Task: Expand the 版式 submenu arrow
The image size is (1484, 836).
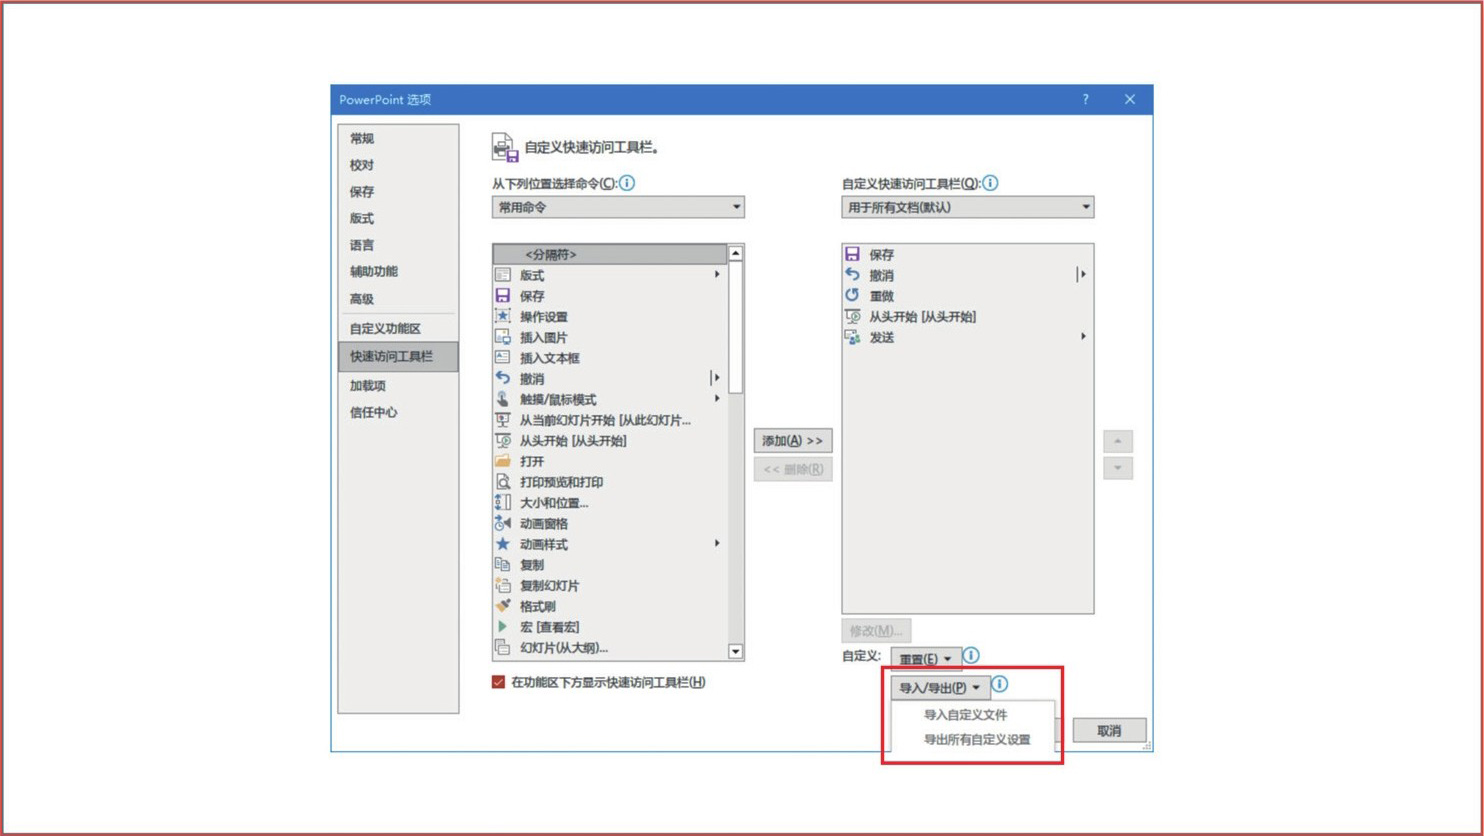Action: (x=717, y=274)
